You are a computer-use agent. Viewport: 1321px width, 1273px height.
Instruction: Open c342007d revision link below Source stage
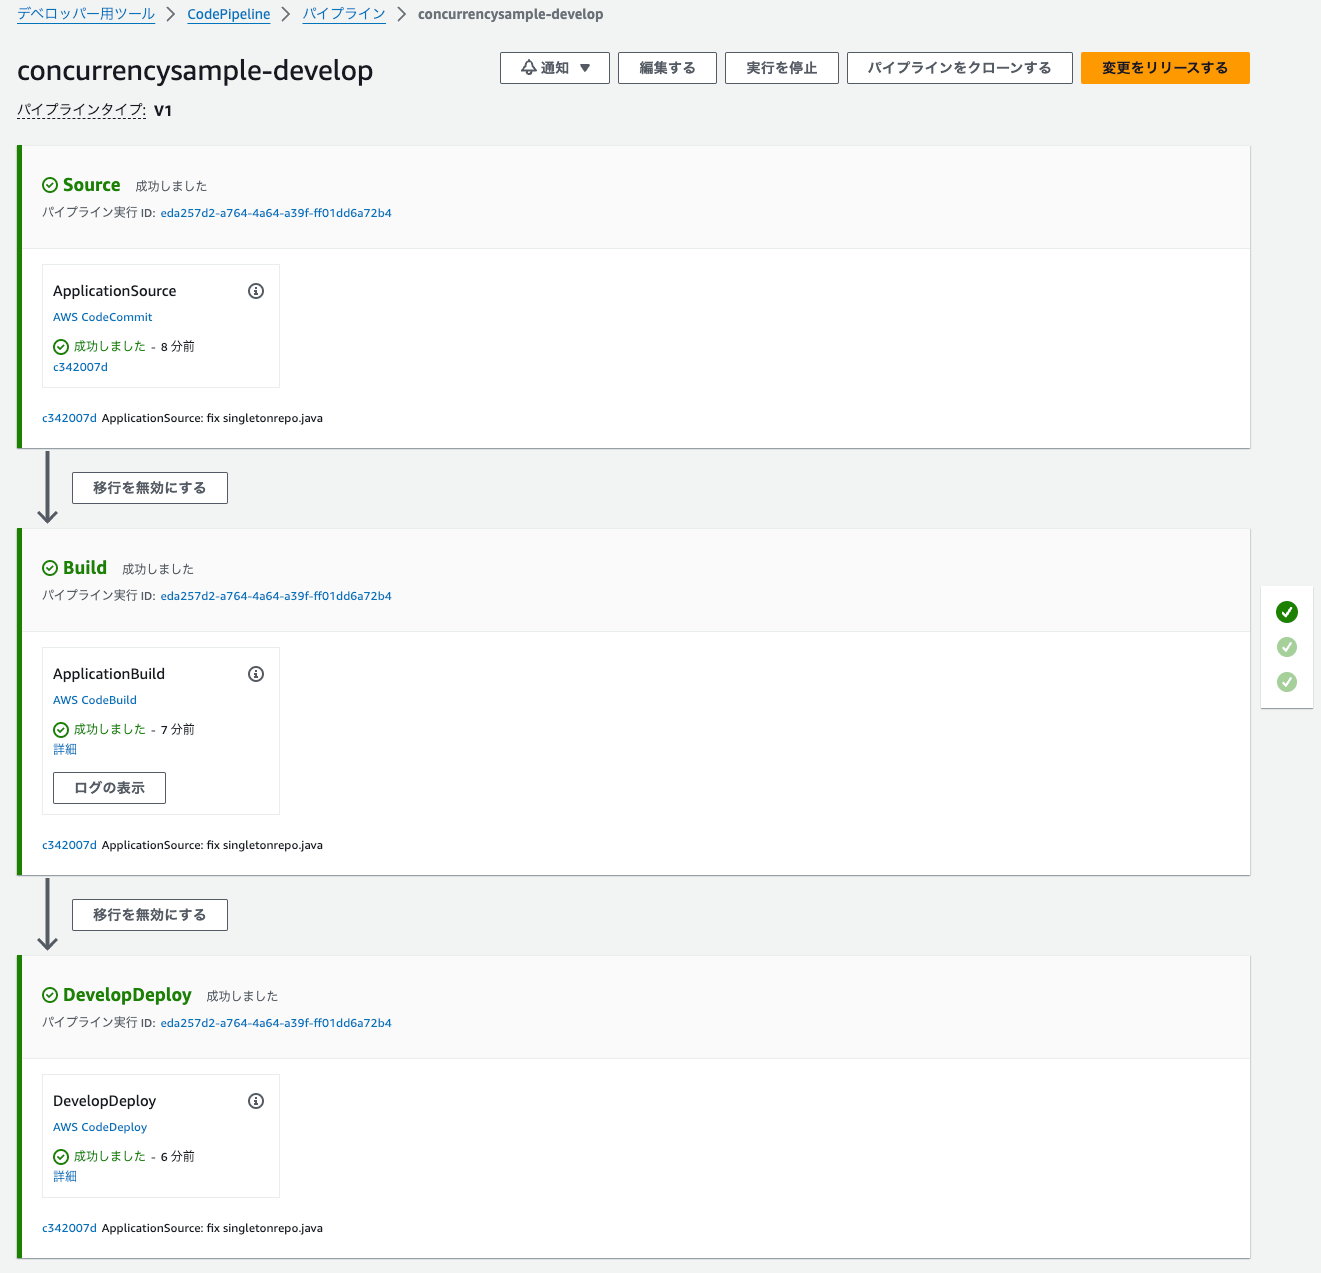[x=69, y=418]
